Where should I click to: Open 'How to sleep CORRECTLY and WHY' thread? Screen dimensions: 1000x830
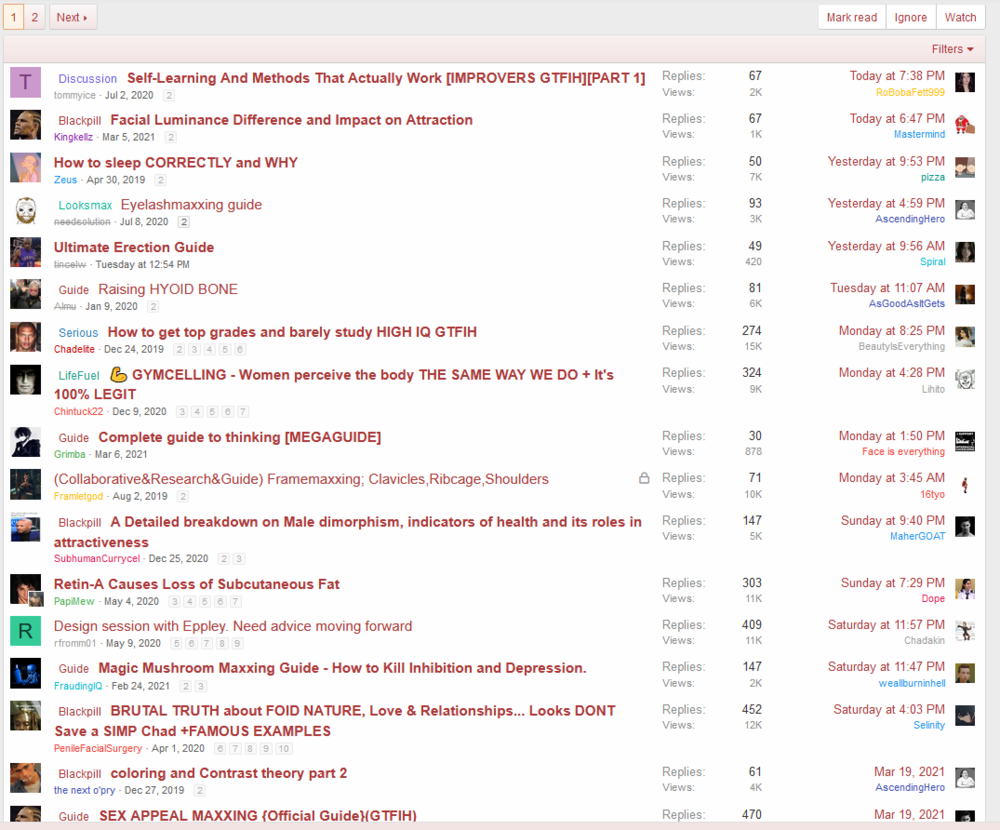point(175,163)
